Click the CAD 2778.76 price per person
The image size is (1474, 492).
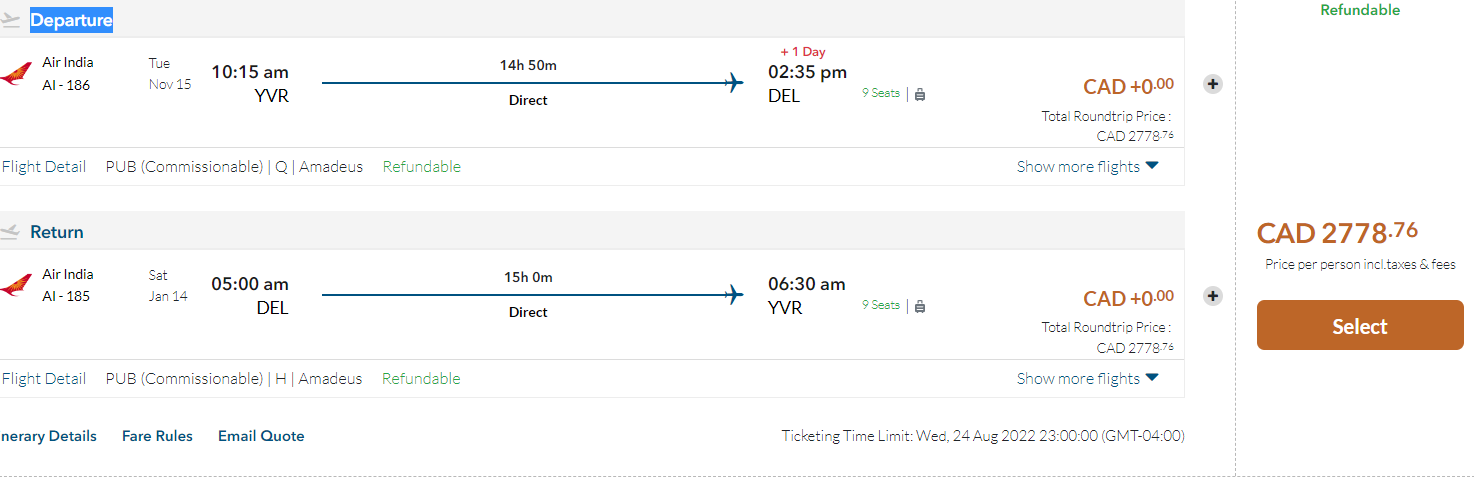pos(1337,233)
